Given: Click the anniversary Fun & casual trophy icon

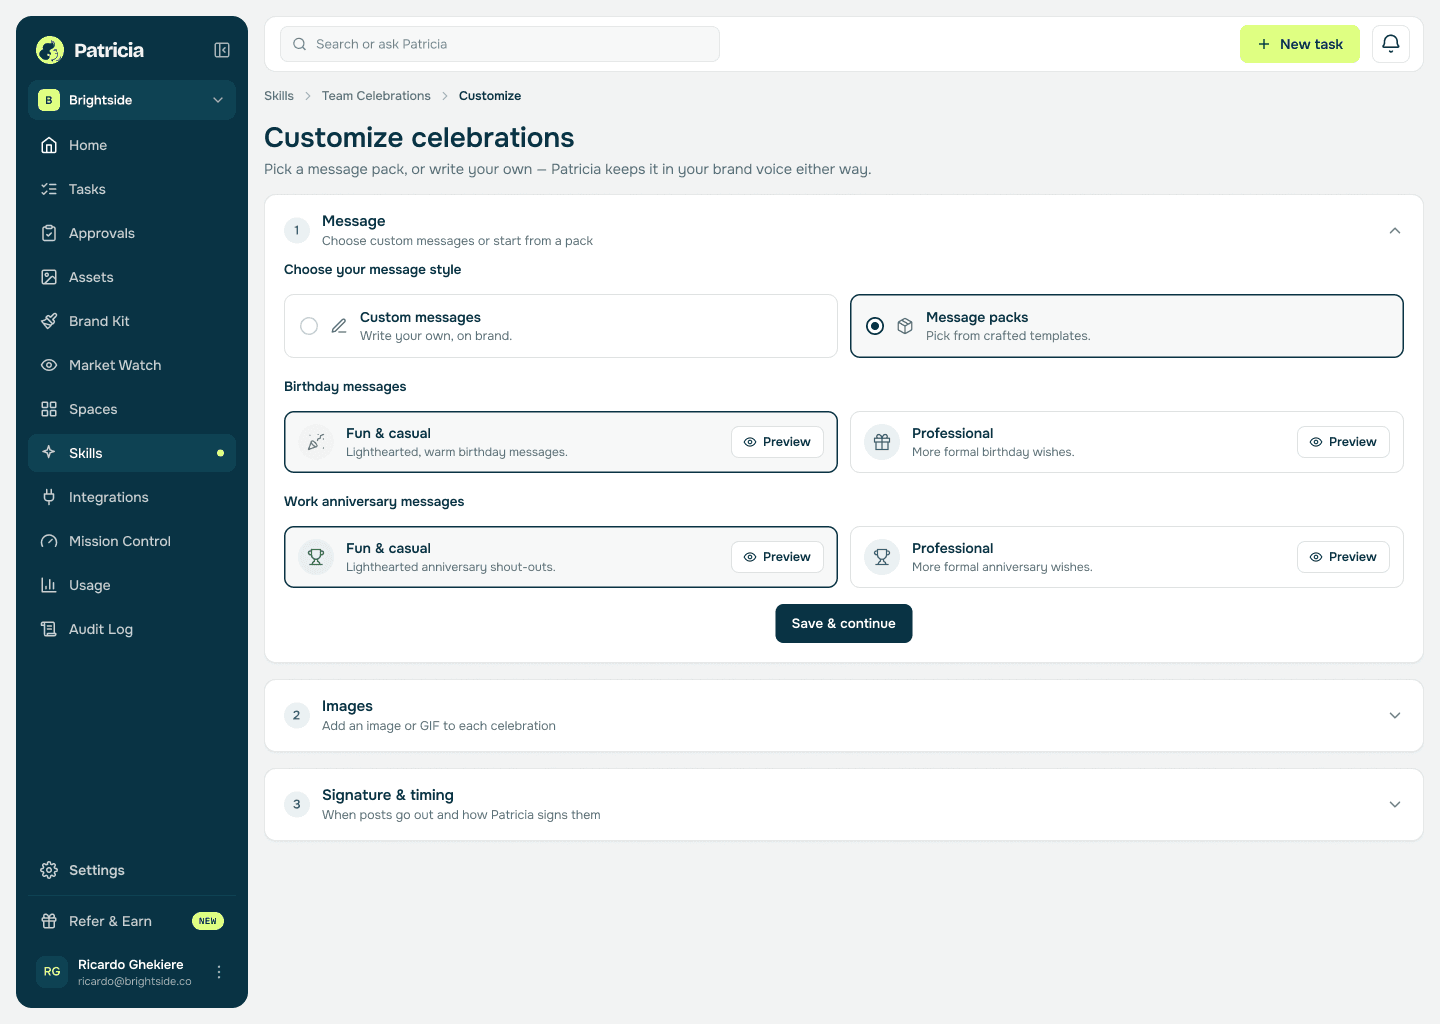Looking at the screenshot, I should coord(316,557).
